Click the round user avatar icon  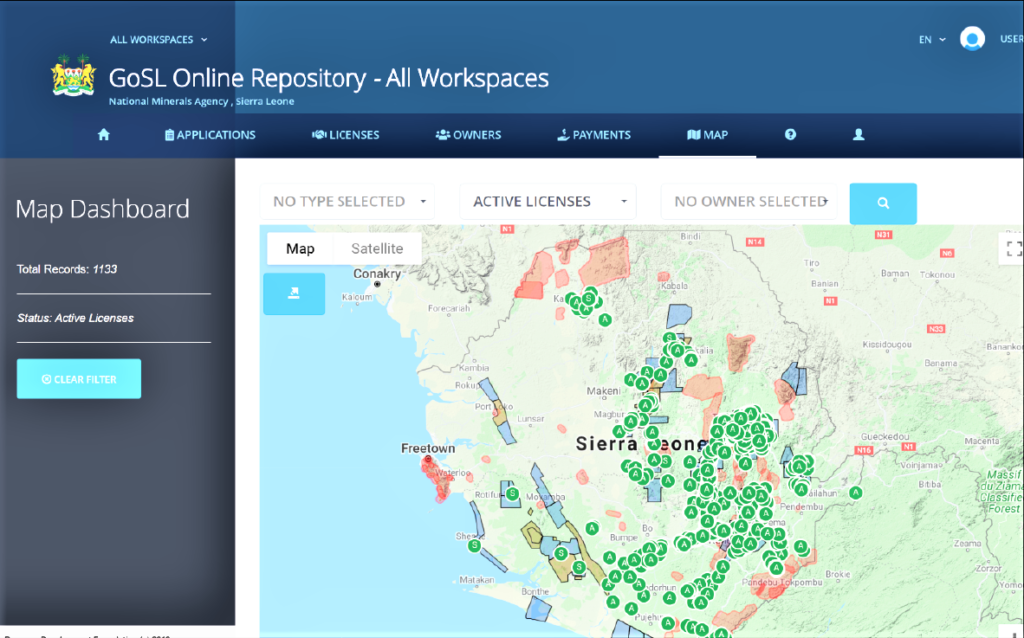(x=972, y=39)
